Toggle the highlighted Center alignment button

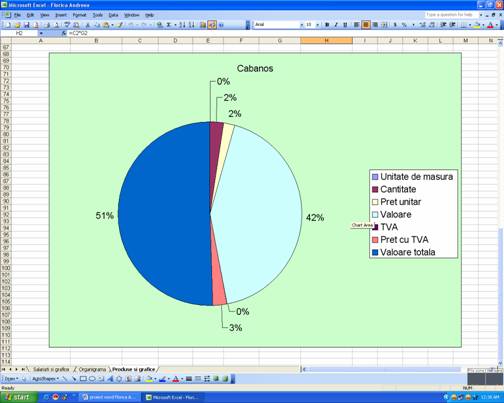(366, 25)
